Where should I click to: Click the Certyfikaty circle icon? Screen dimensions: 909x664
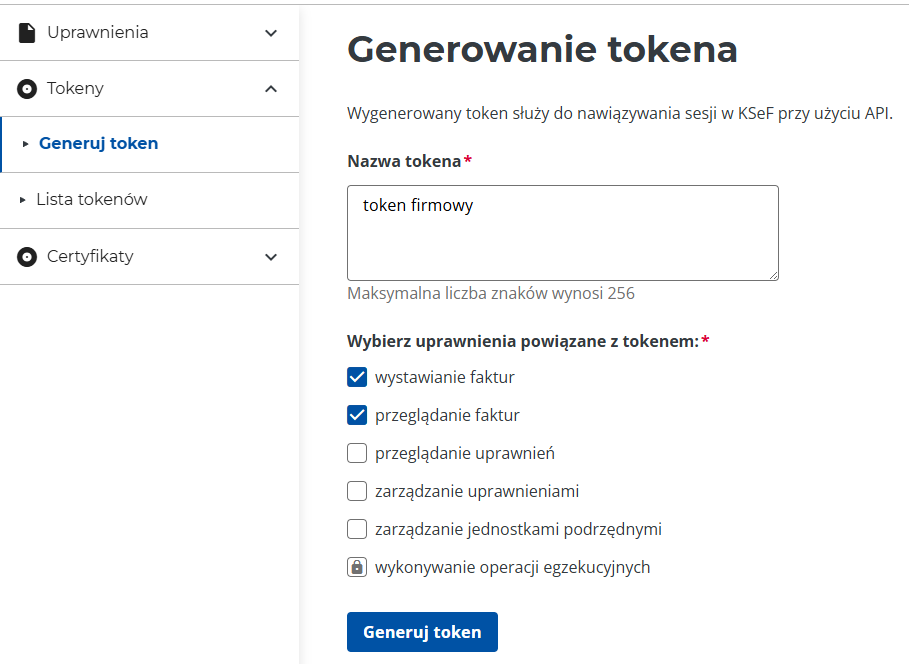click(x=27, y=257)
